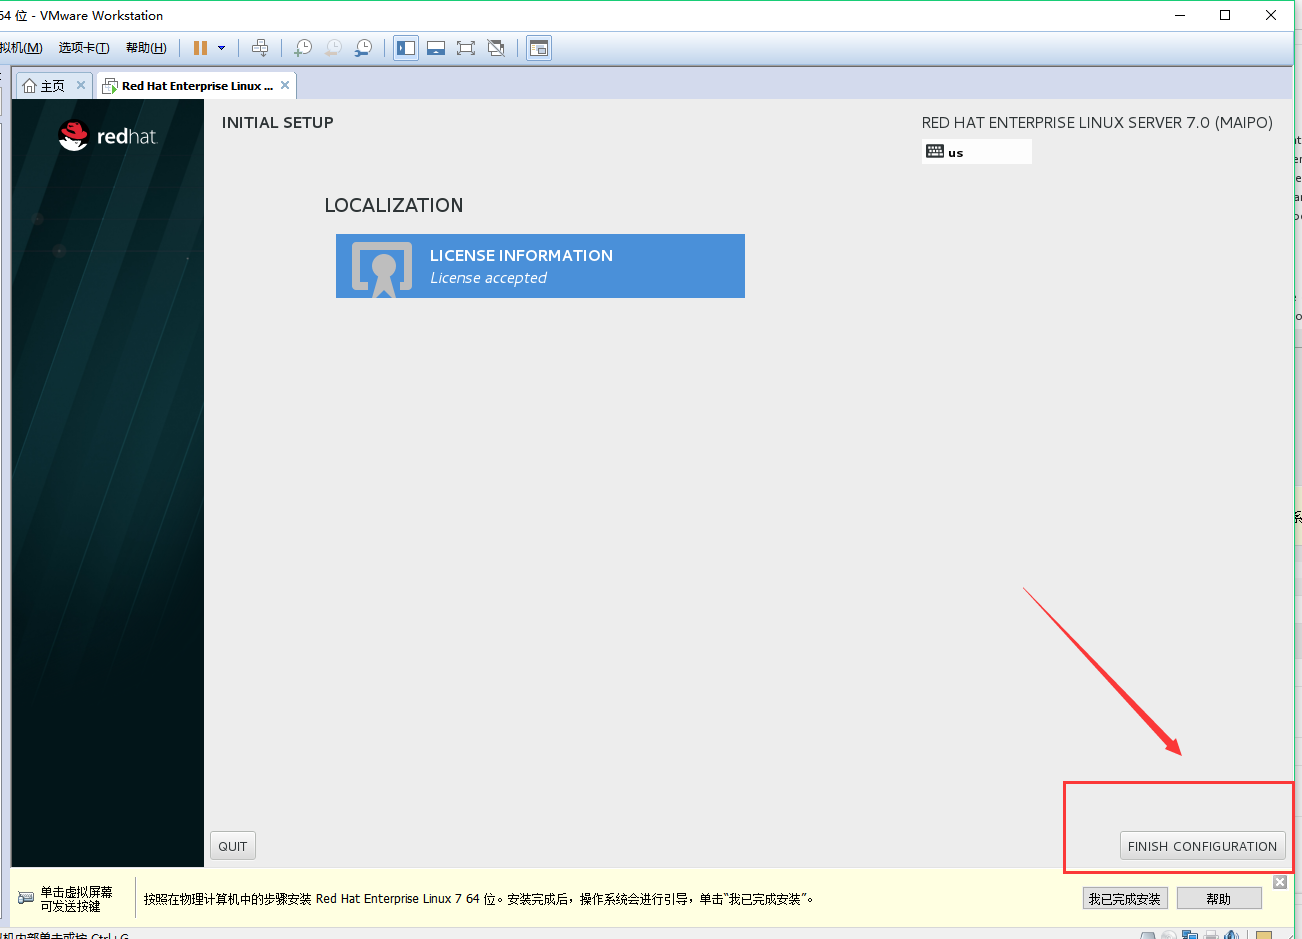
Task: Click the Unity mode toolbar icon
Action: click(496, 48)
